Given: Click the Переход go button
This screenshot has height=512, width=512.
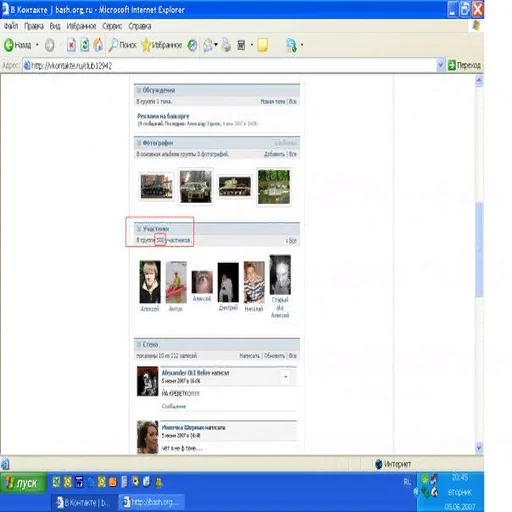Looking at the screenshot, I should pyautogui.click(x=464, y=65).
